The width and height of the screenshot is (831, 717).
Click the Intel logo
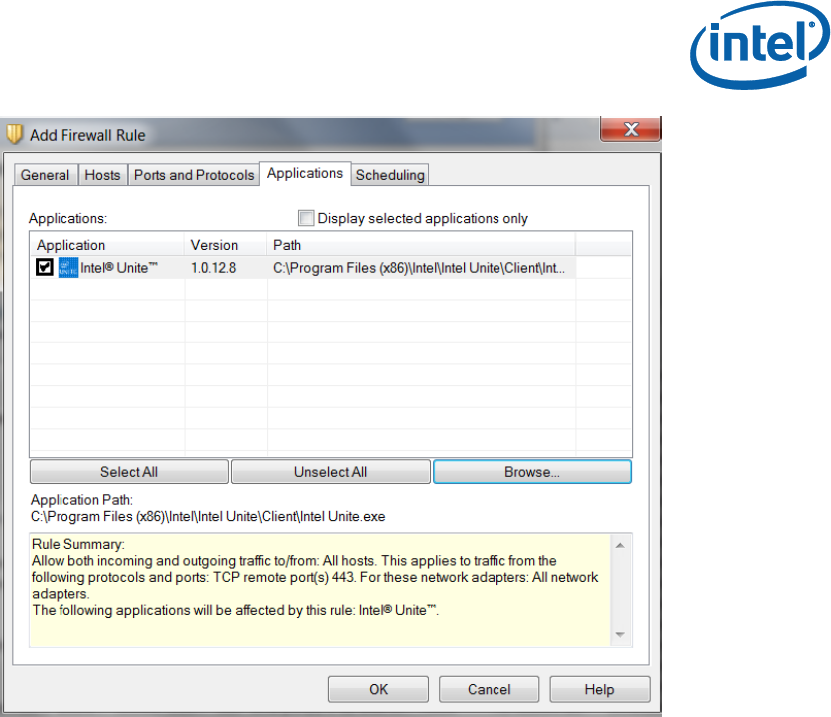(x=759, y=46)
